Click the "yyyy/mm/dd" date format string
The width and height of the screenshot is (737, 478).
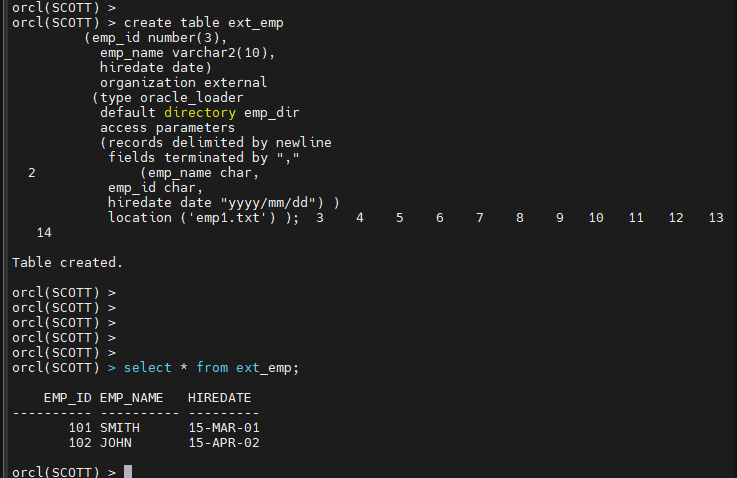pyautogui.click(x=267, y=203)
